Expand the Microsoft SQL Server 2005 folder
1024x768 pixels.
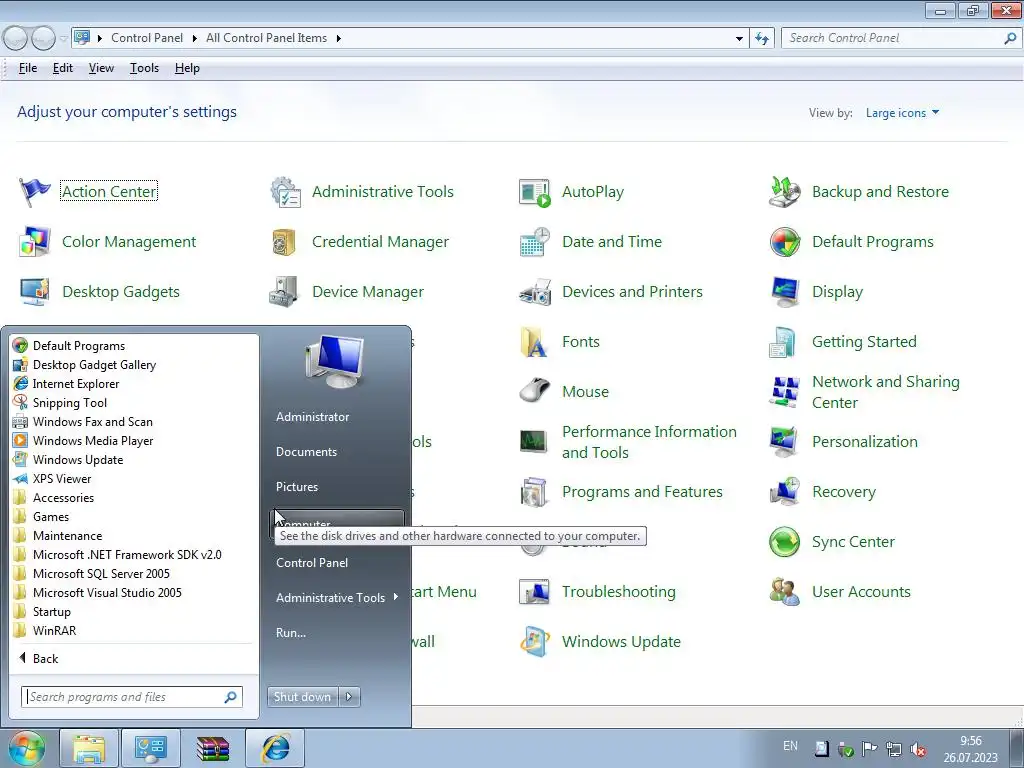[x=101, y=573]
